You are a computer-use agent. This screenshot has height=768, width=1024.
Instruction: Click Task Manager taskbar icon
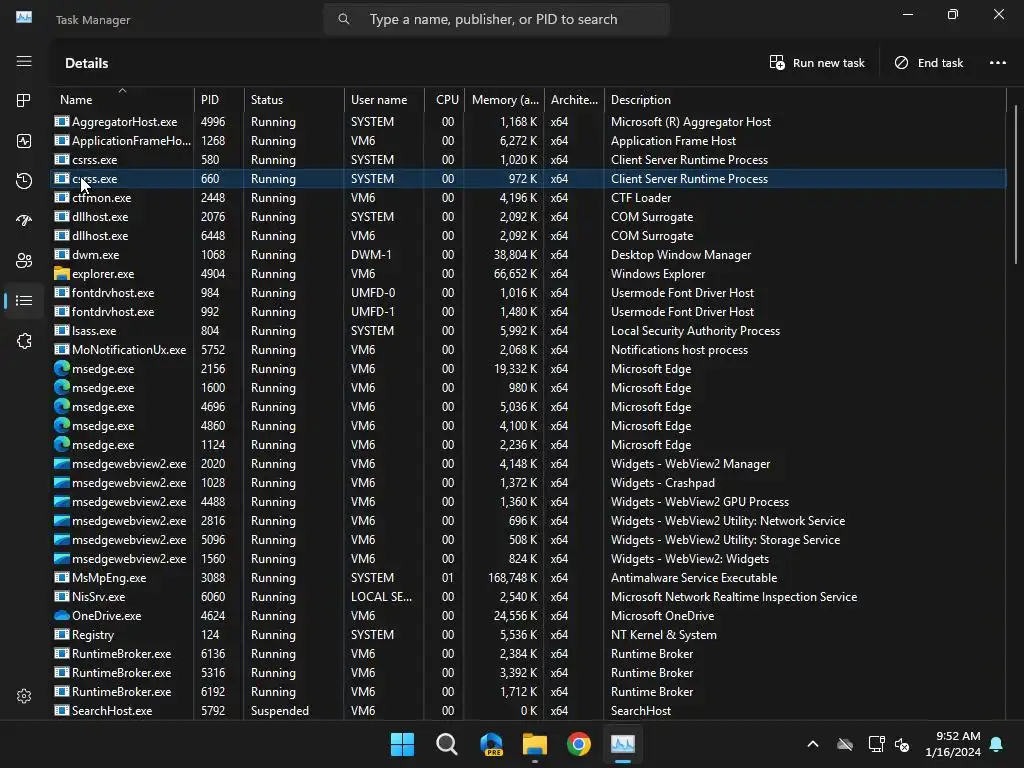pos(622,744)
